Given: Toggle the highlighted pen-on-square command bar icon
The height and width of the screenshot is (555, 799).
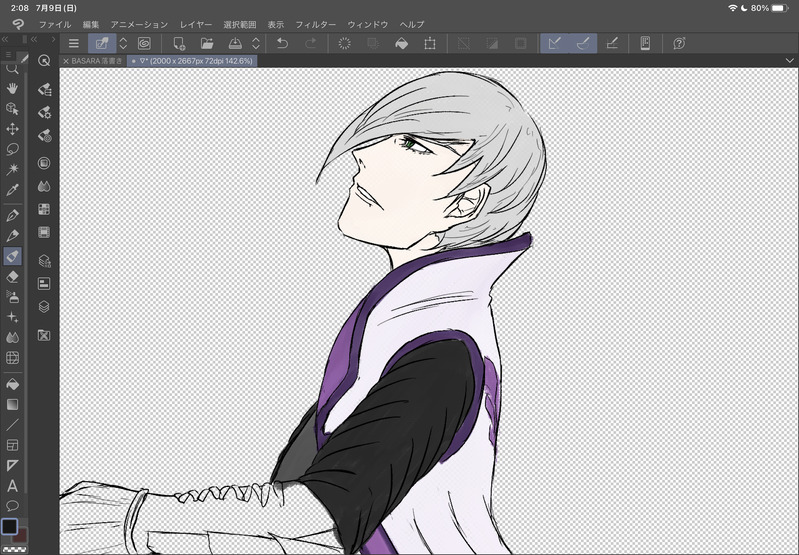Looking at the screenshot, I should 101,43.
